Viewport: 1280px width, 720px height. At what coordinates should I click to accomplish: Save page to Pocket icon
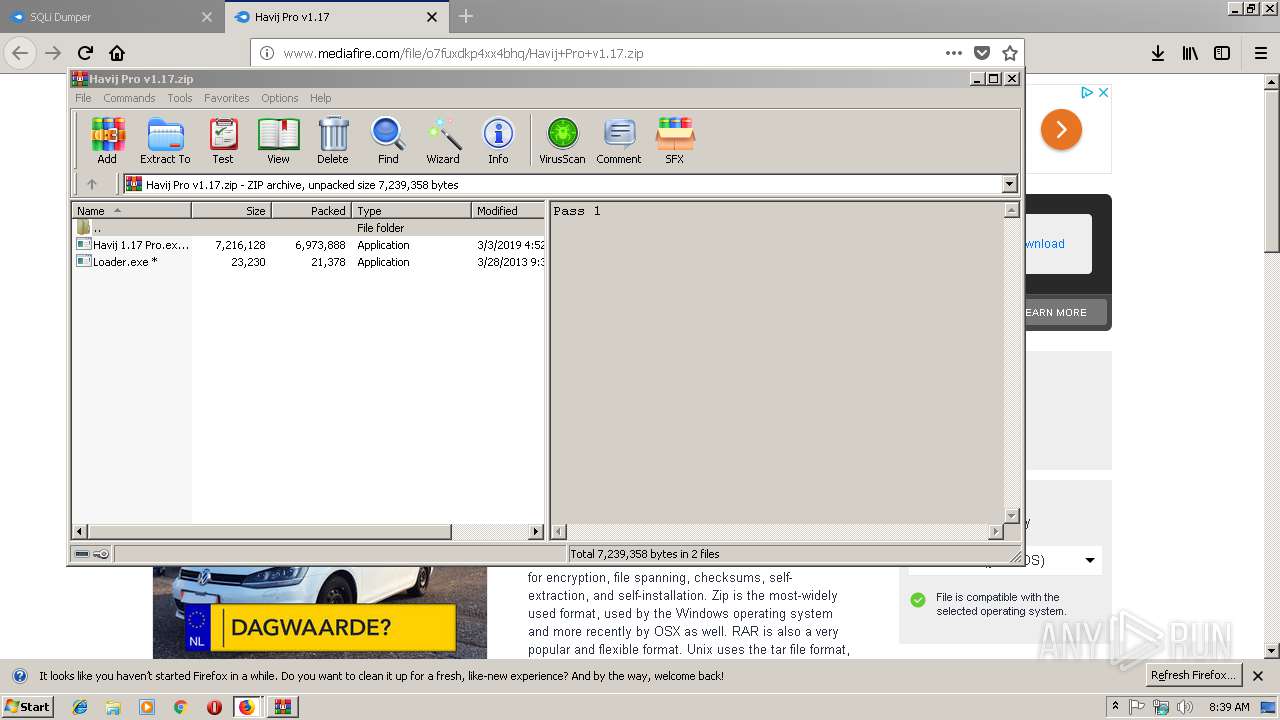[982, 53]
